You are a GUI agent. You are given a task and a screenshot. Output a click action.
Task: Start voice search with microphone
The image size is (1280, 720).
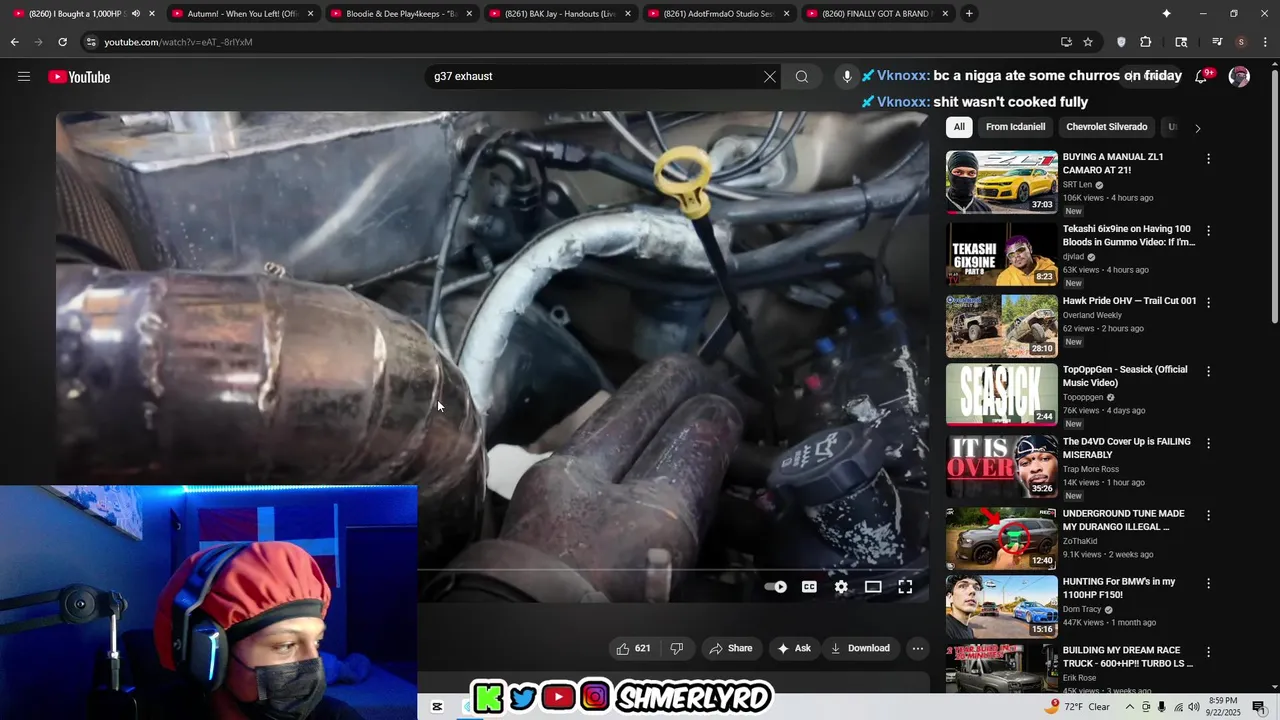point(847,77)
